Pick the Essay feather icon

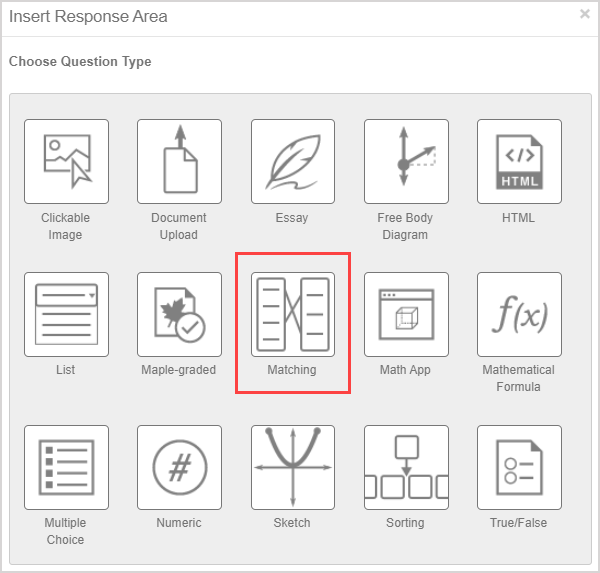click(x=292, y=162)
